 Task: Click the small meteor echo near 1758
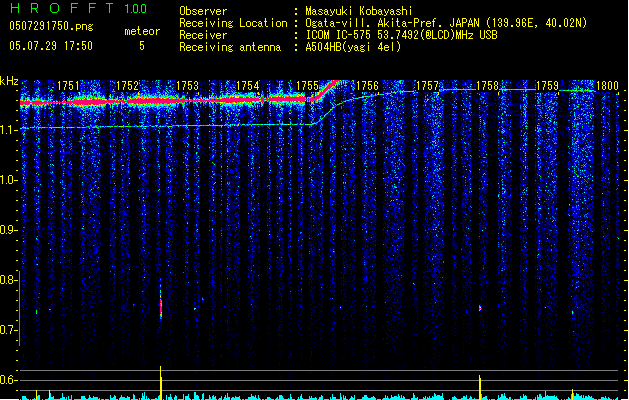480,308
